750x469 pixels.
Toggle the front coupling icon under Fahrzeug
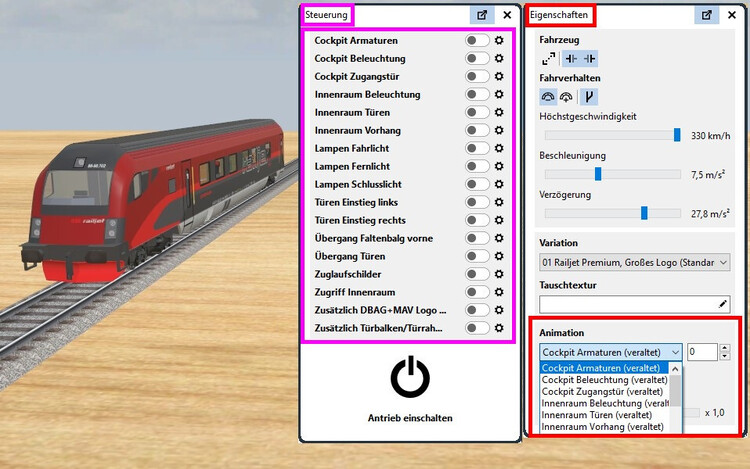pyautogui.click(x=571, y=58)
